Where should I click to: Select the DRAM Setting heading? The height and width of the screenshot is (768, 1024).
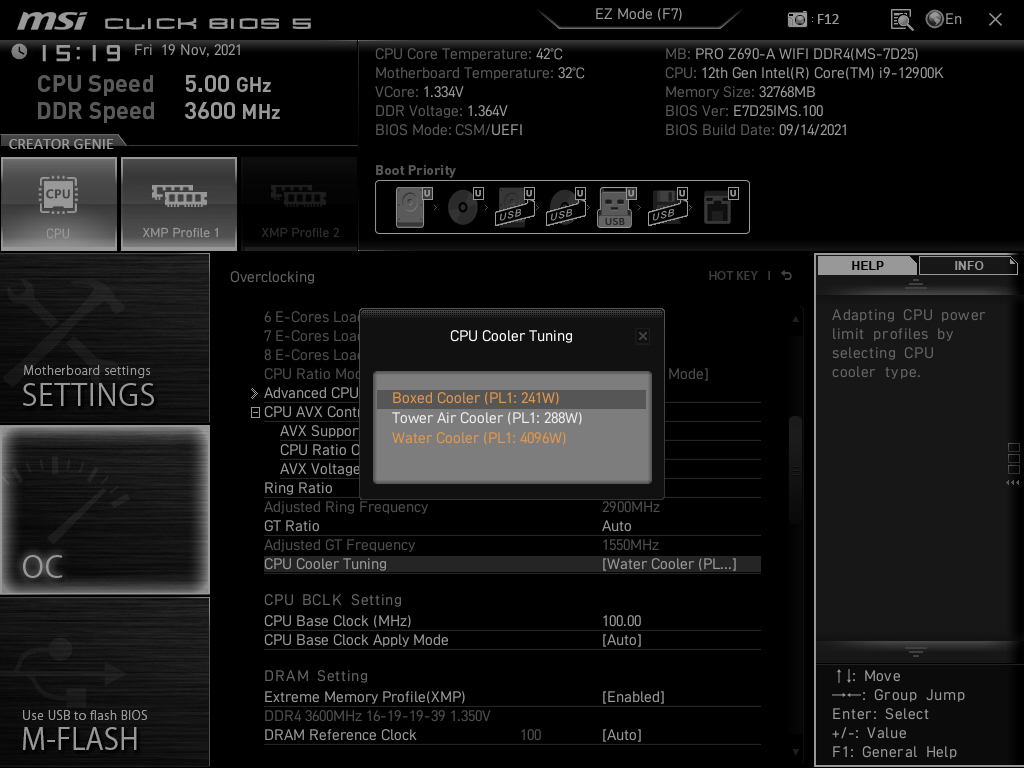click(315, 675)
